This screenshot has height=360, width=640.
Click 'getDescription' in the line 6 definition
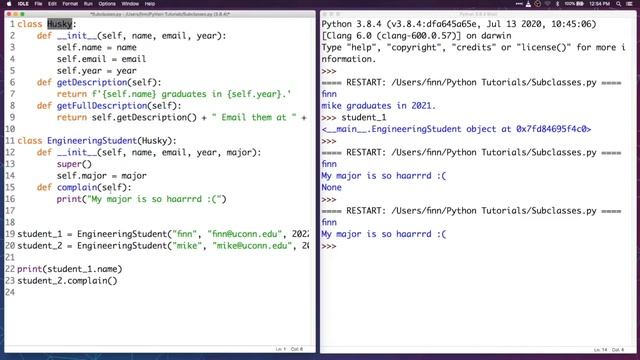point(92,82)
